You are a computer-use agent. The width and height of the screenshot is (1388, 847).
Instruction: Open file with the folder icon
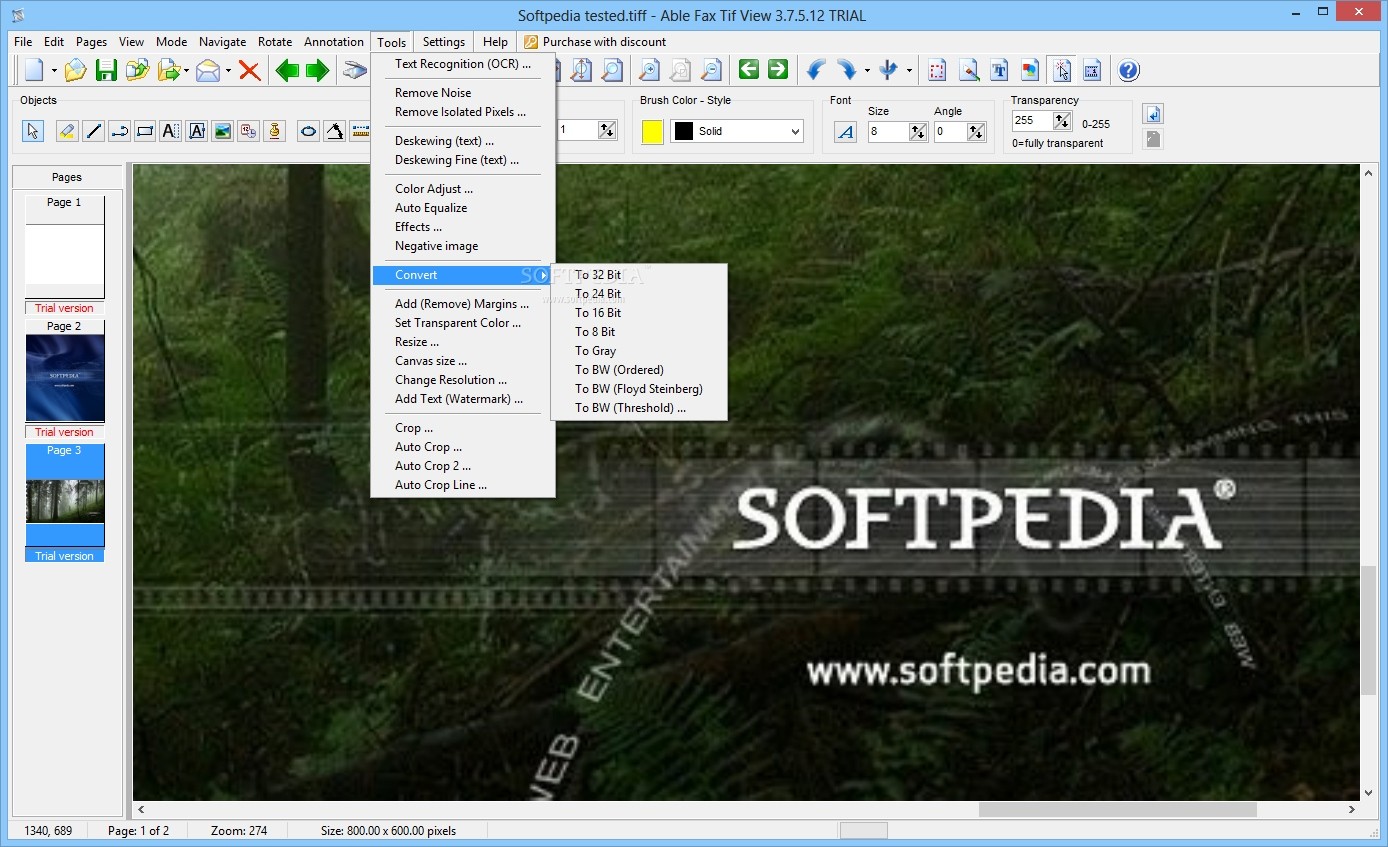(75, 70)
